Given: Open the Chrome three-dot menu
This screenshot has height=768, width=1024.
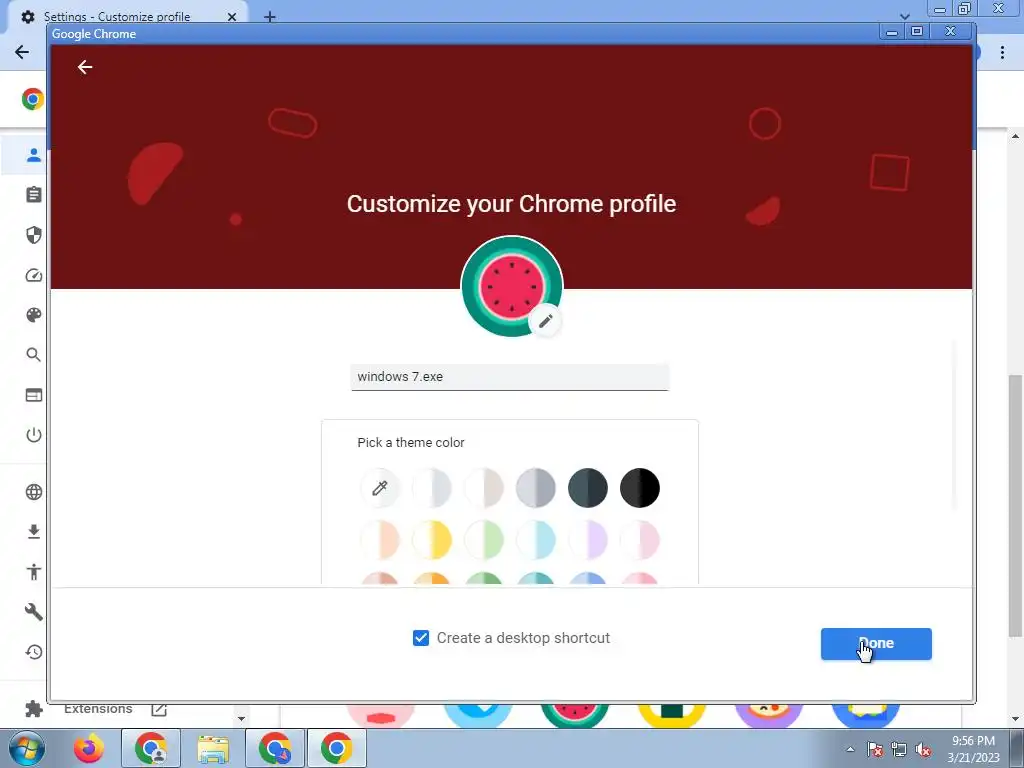Looking at the screenshot, I should click(x=1002, y=53).
